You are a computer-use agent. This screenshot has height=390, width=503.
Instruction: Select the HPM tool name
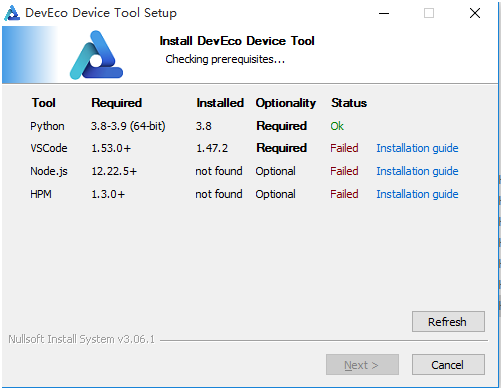(41, 194)
